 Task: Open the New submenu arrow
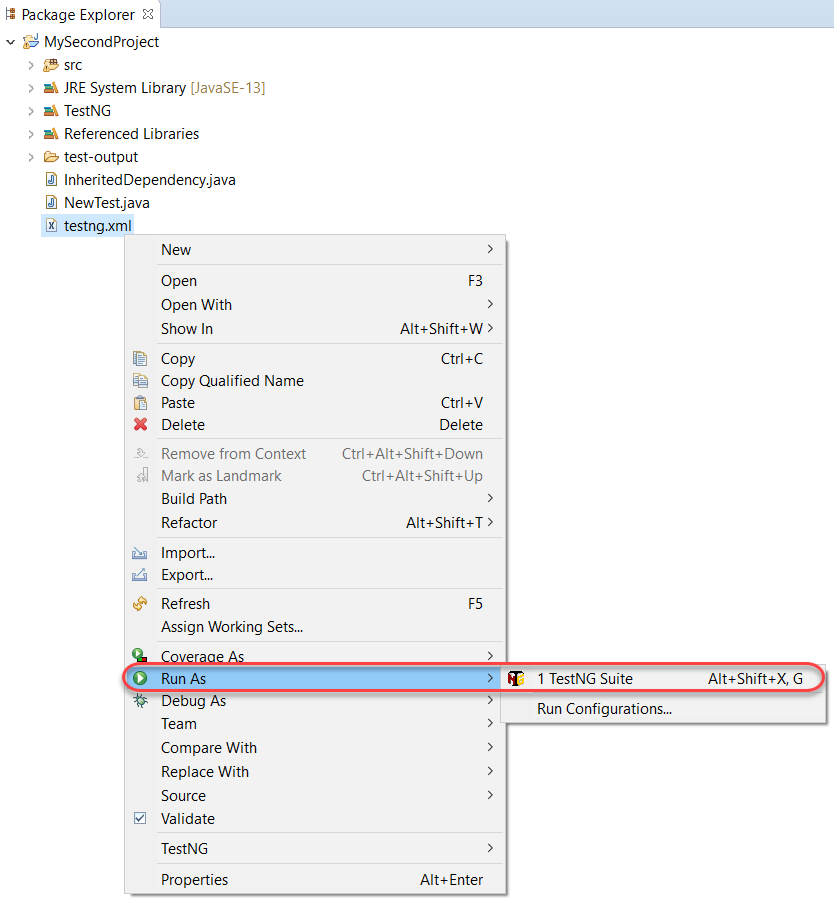click(x=490, y=249)
